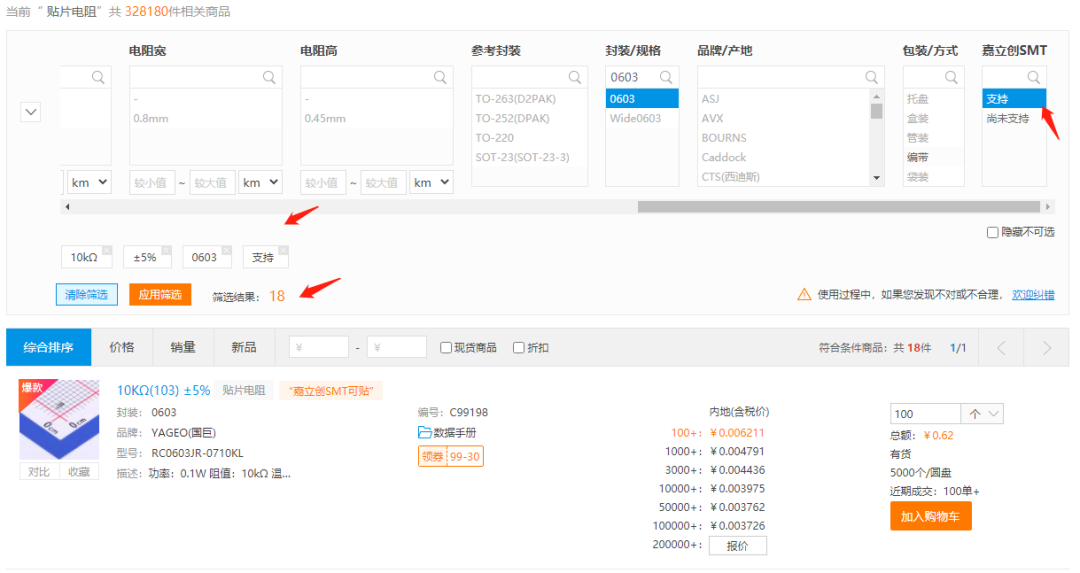Viewport: 1080px width, 573px height.
Task: Select the 销量 sort tab
Action: (182, 347)
